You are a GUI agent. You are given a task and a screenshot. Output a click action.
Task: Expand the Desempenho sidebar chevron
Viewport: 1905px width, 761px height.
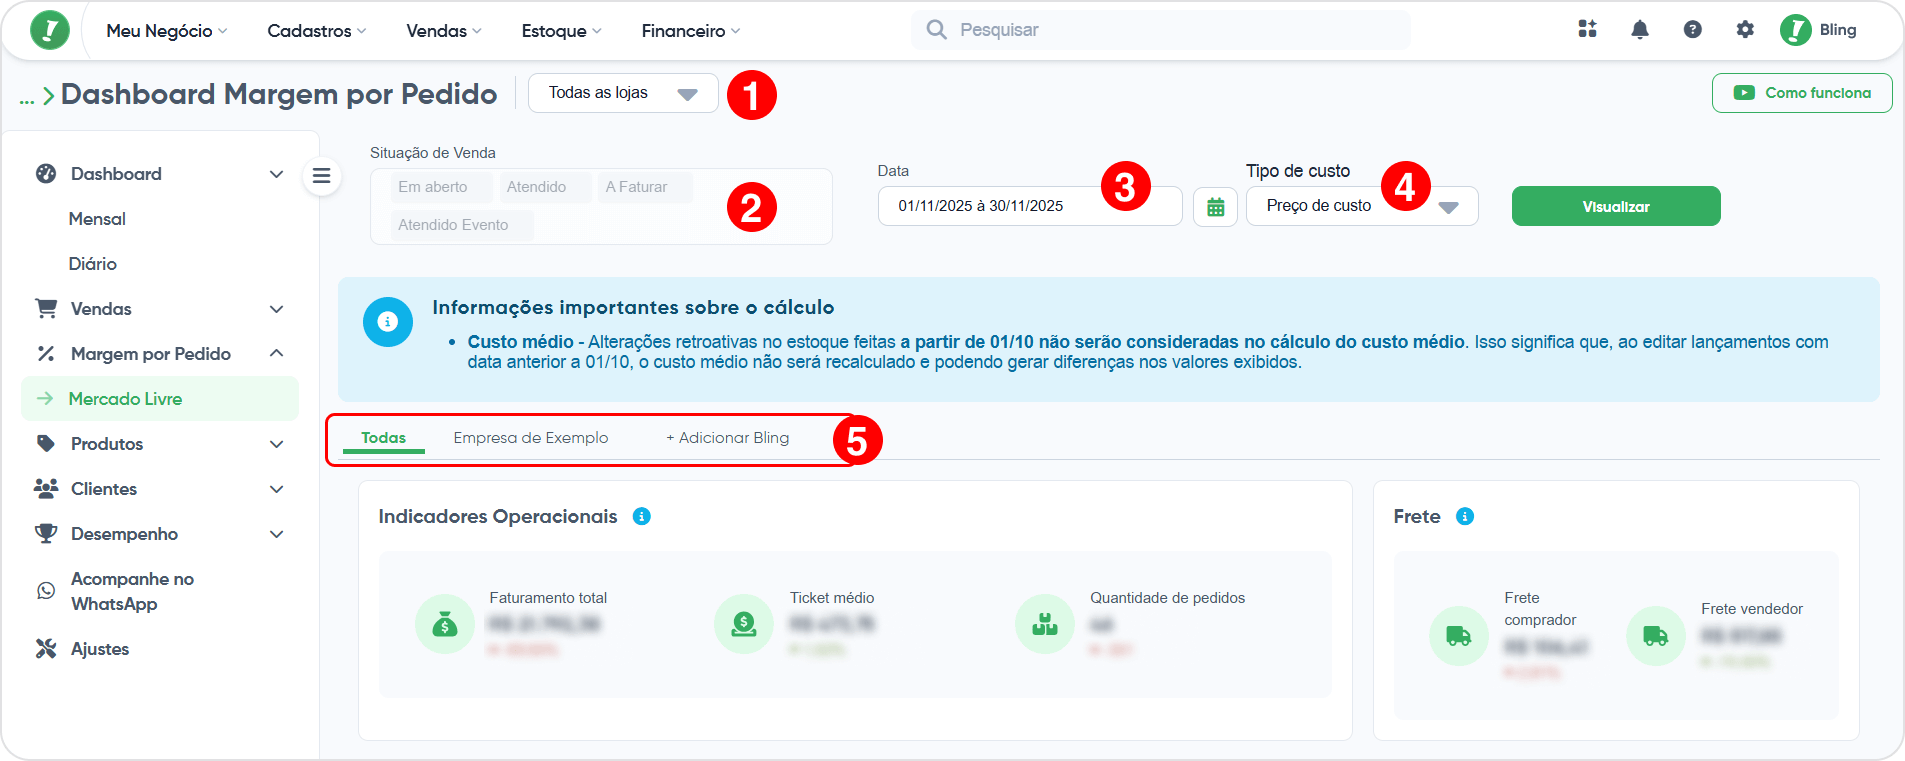click(277, 534)
